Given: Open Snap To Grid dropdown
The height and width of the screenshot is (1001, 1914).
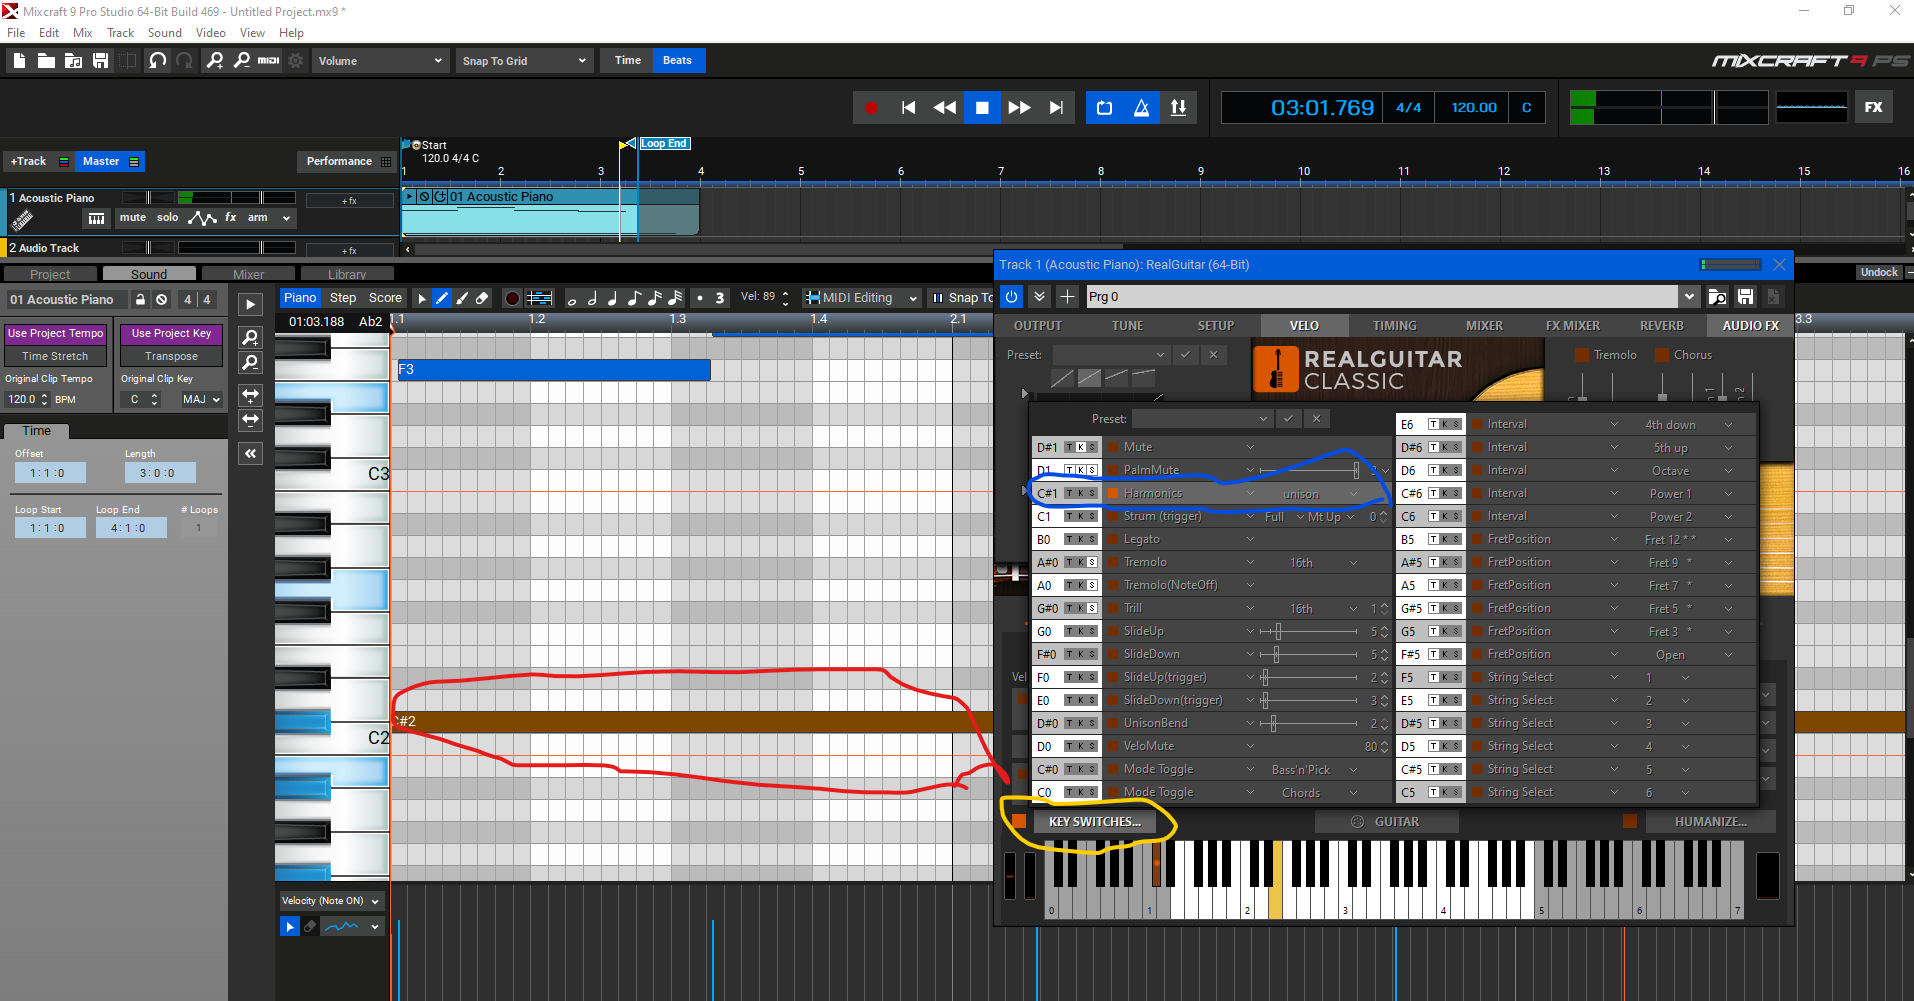Looking at the screenshot, I should [524, 61].
